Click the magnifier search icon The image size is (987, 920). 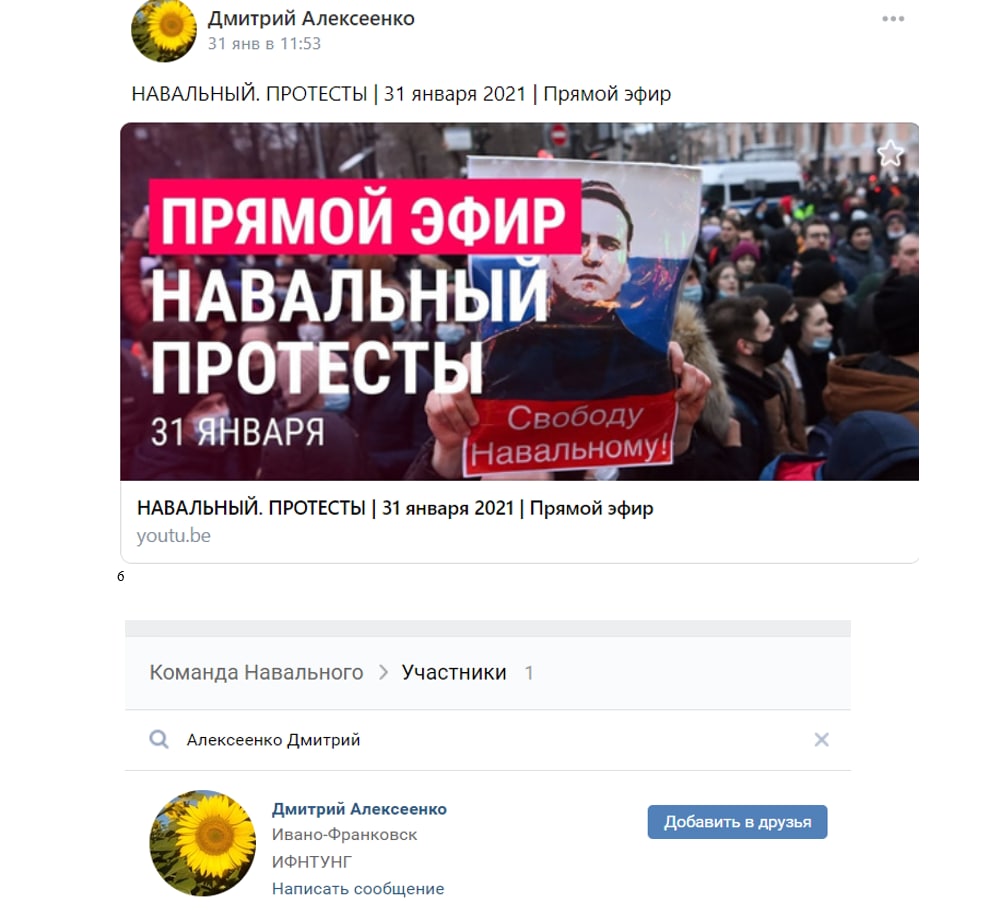tap(159, 739)
